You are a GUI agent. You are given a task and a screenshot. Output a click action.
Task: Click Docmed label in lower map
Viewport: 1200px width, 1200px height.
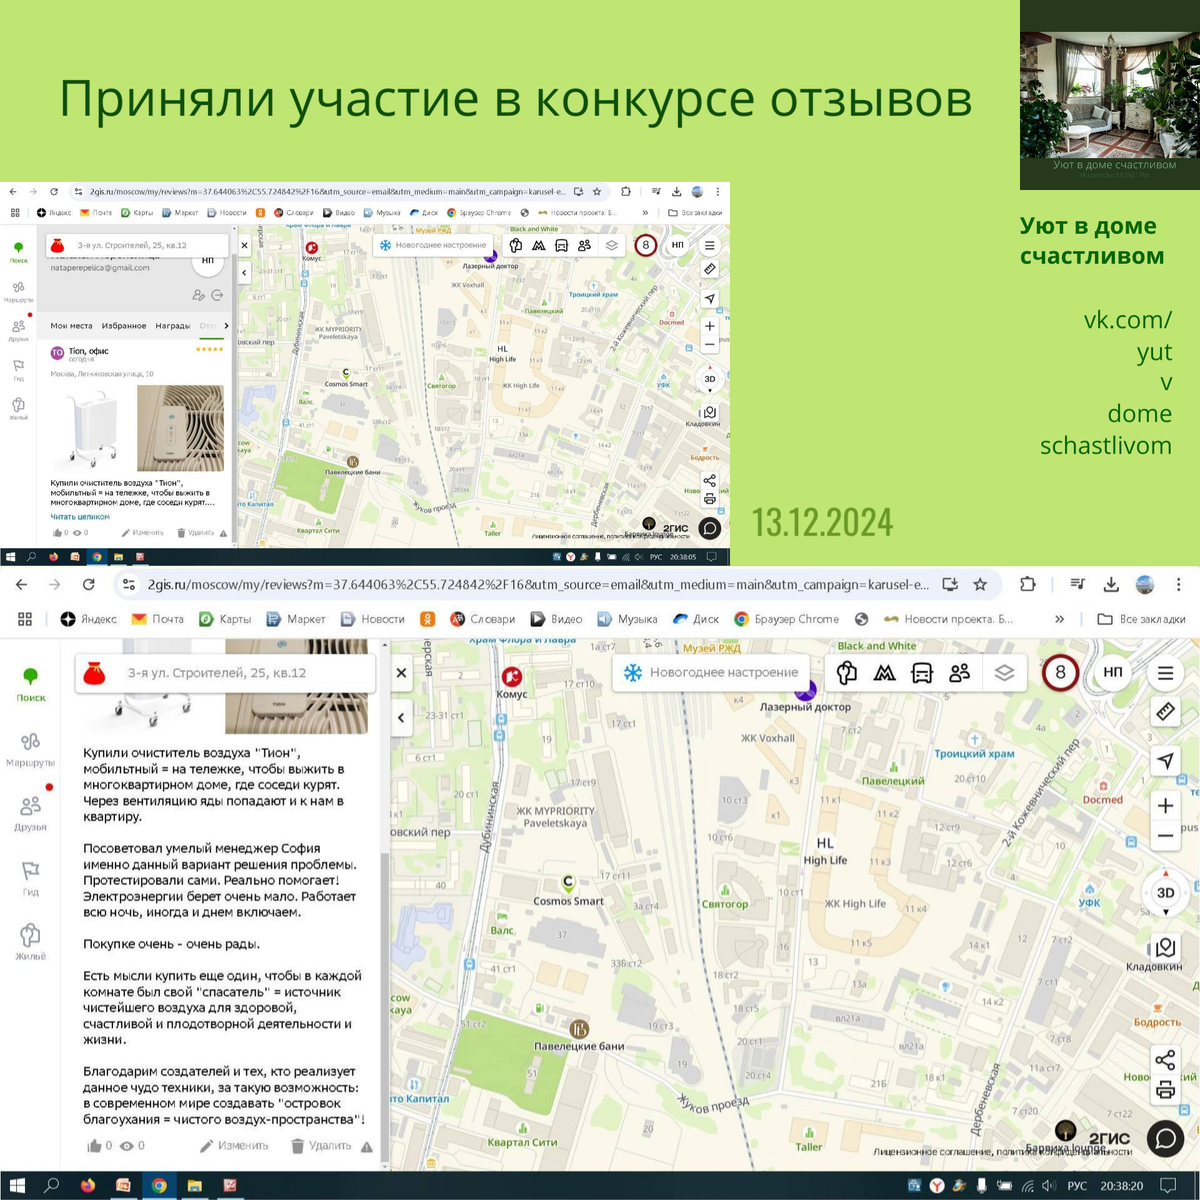coord(1102,799)
